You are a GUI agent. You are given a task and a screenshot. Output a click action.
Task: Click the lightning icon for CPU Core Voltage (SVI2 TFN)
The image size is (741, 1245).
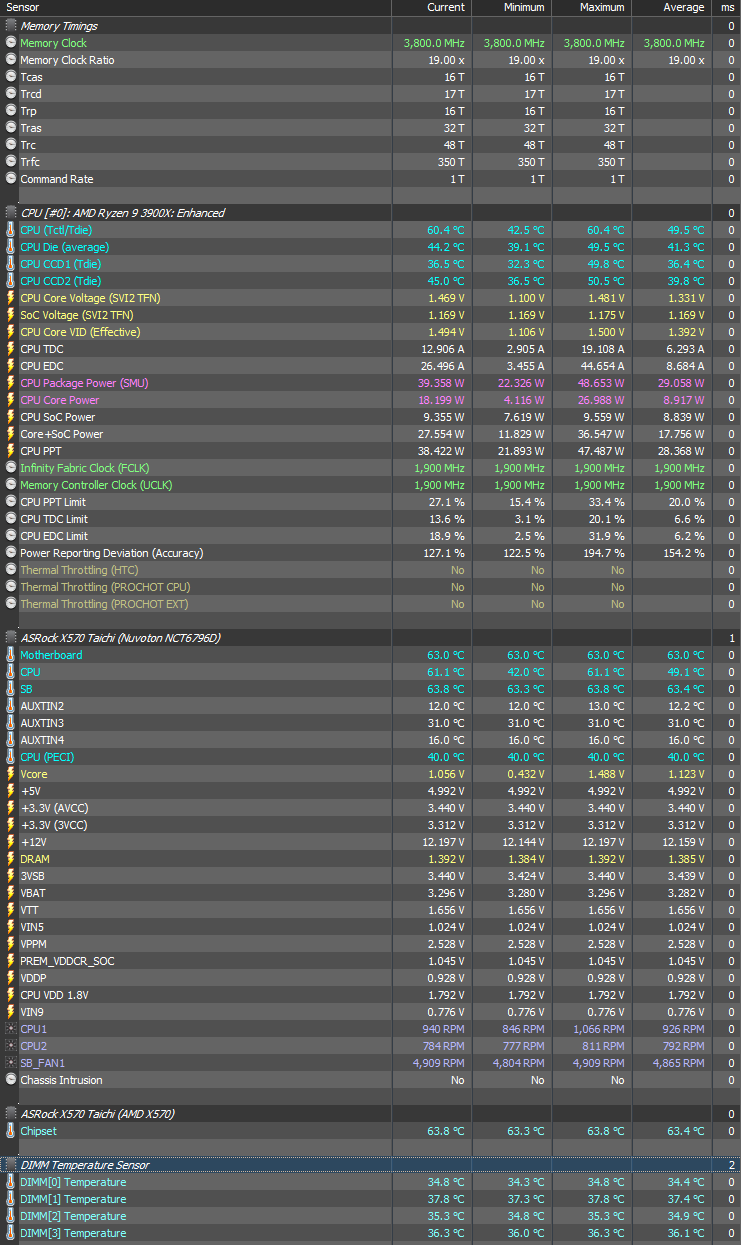pos(11,298)
